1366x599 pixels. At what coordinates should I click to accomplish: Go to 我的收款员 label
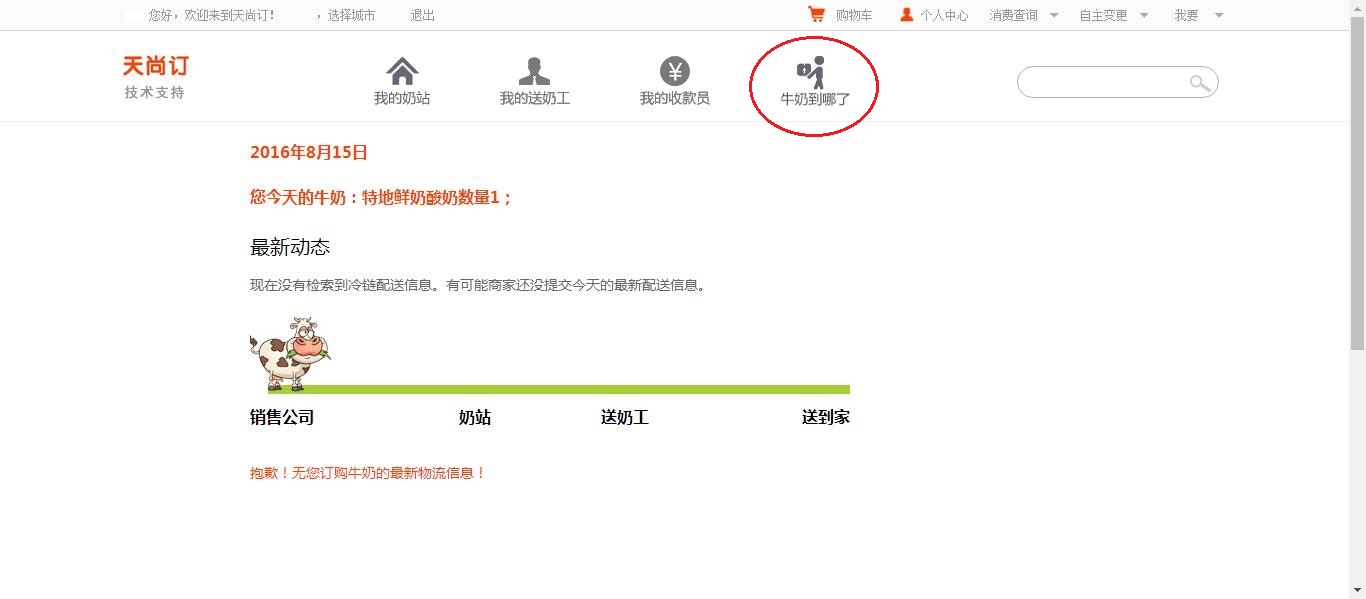(x=675, y=99)
